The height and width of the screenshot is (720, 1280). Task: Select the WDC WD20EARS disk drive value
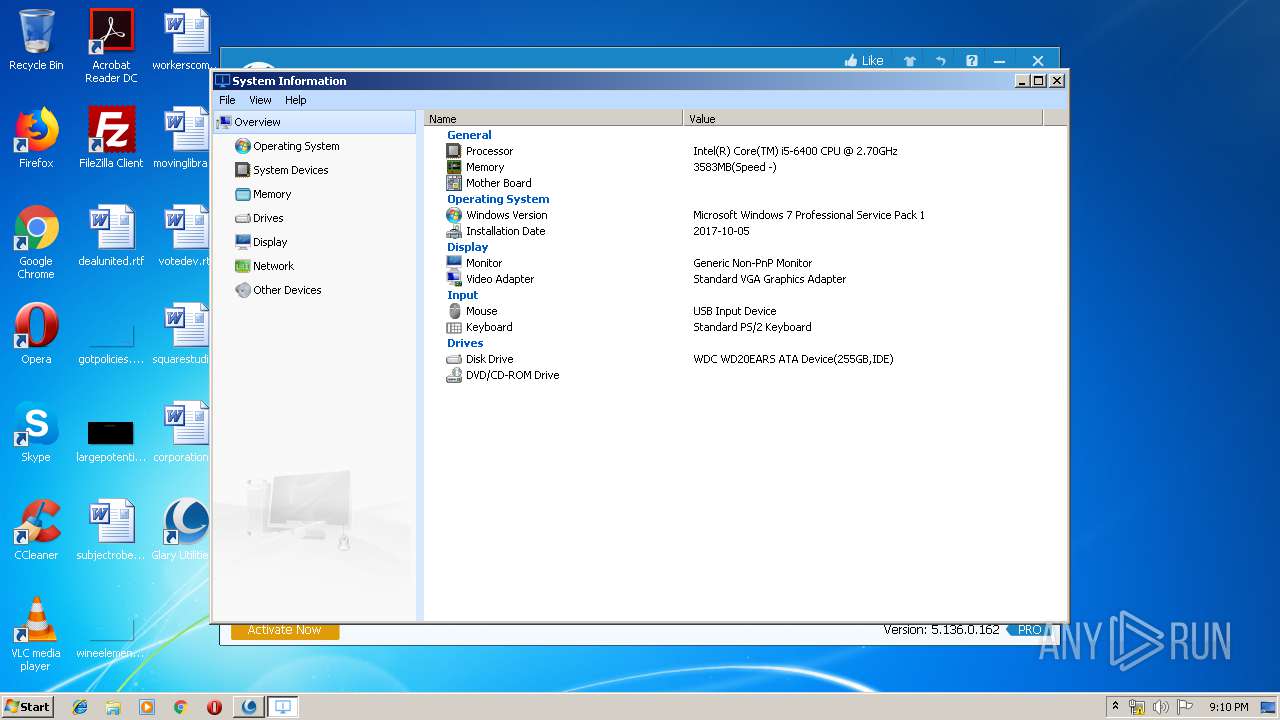point(793,359)
